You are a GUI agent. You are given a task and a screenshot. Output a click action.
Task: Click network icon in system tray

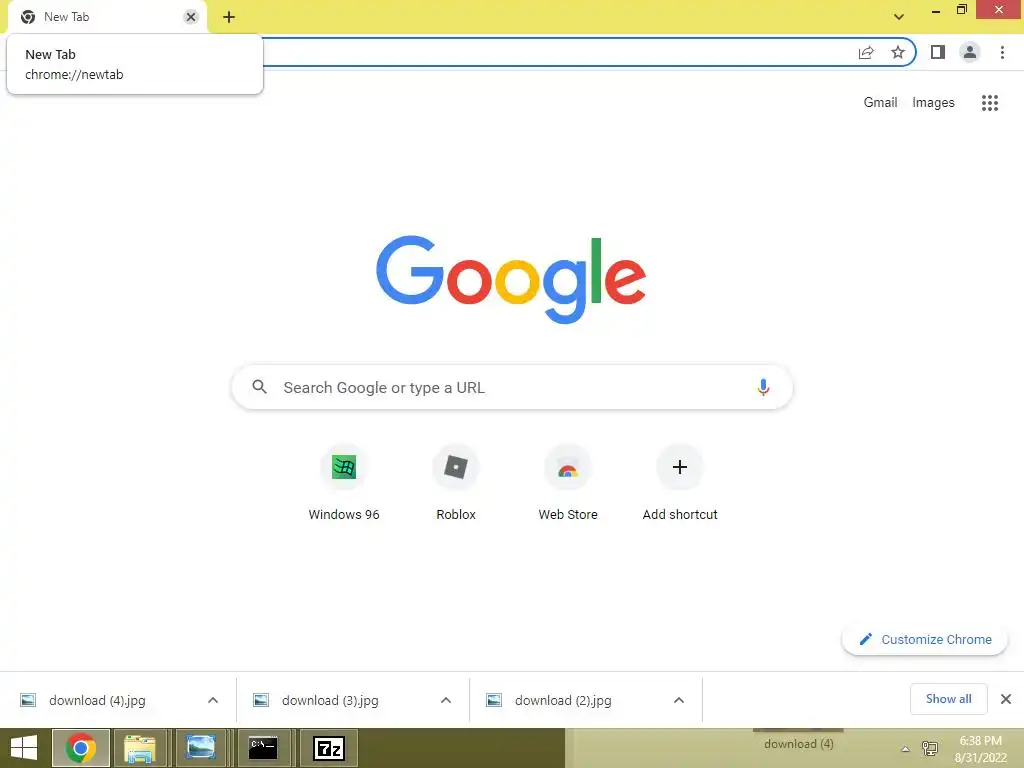[930, 748]
